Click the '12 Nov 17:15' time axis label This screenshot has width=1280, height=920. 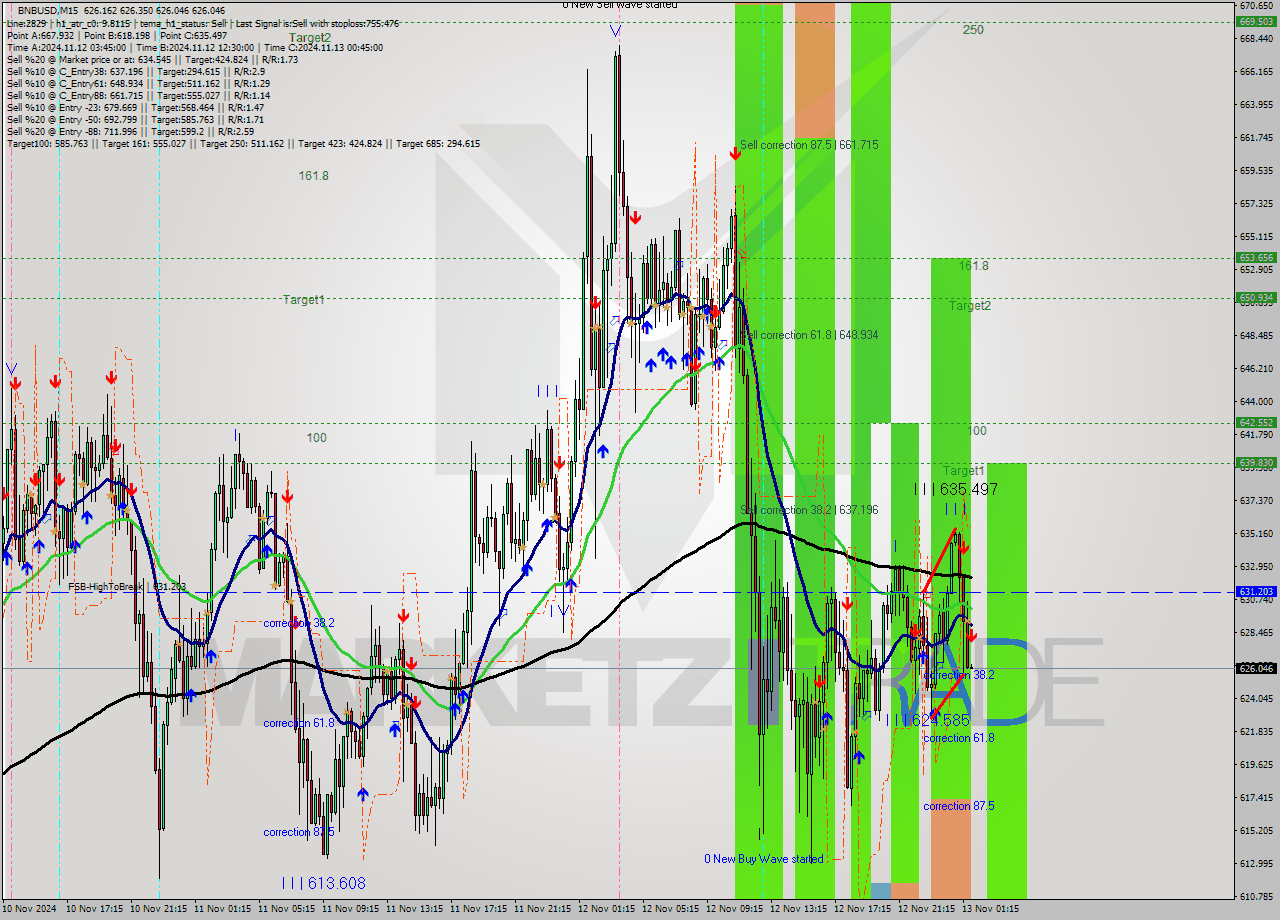[x=863, y=909]
